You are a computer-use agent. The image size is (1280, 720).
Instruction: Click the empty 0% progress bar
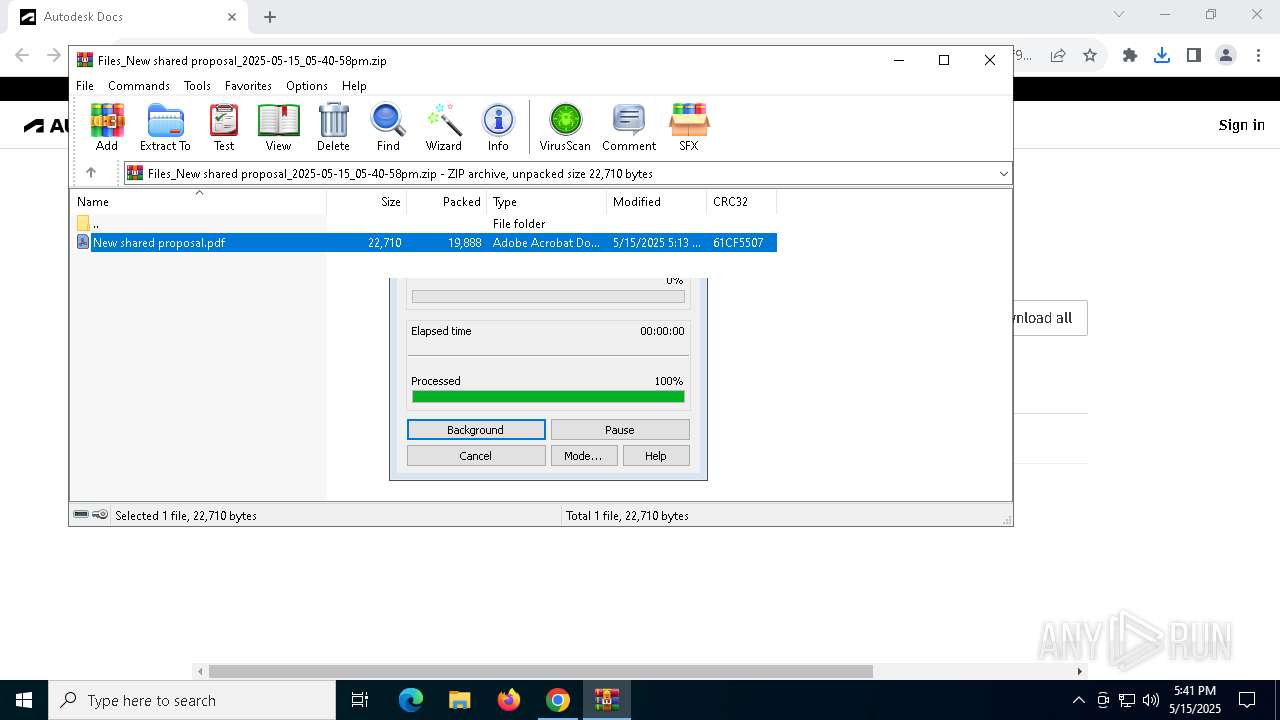(x=548, y=296)
